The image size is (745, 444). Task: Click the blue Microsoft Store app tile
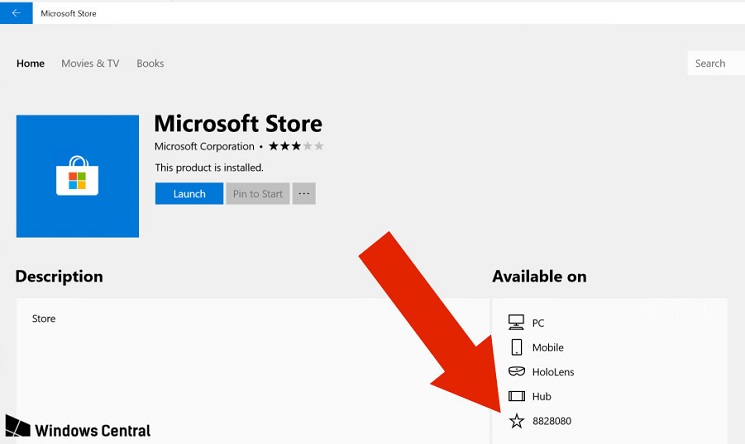click(77, 176)
